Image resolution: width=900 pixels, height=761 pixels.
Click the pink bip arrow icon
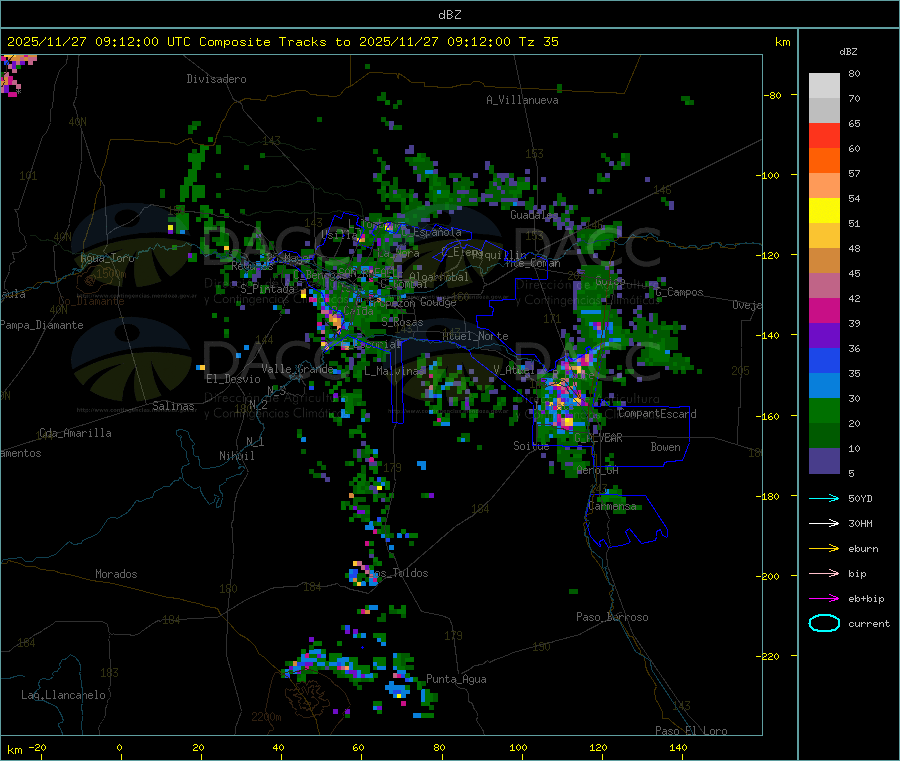click(824, 573)
